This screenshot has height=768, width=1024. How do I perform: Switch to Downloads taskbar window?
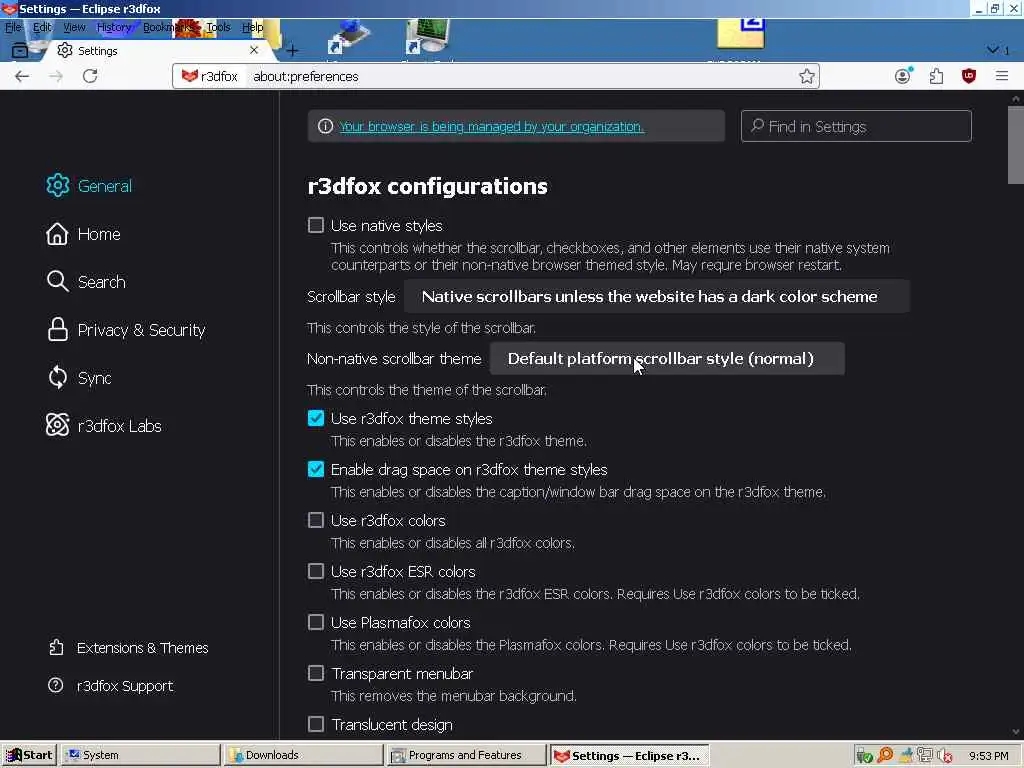pos(304,755)
